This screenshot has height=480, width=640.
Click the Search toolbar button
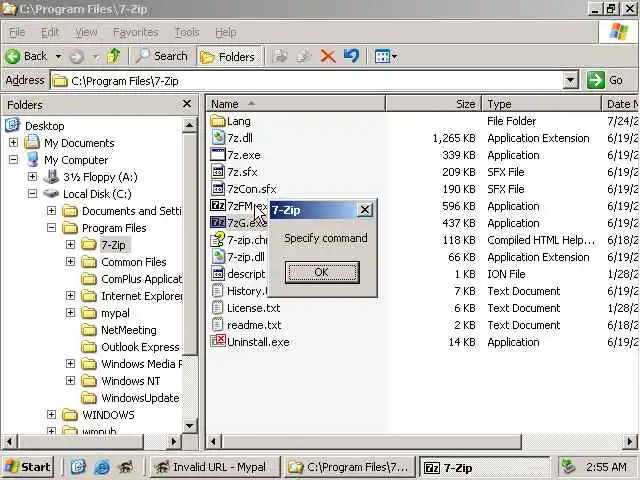[x=162, y=56]
